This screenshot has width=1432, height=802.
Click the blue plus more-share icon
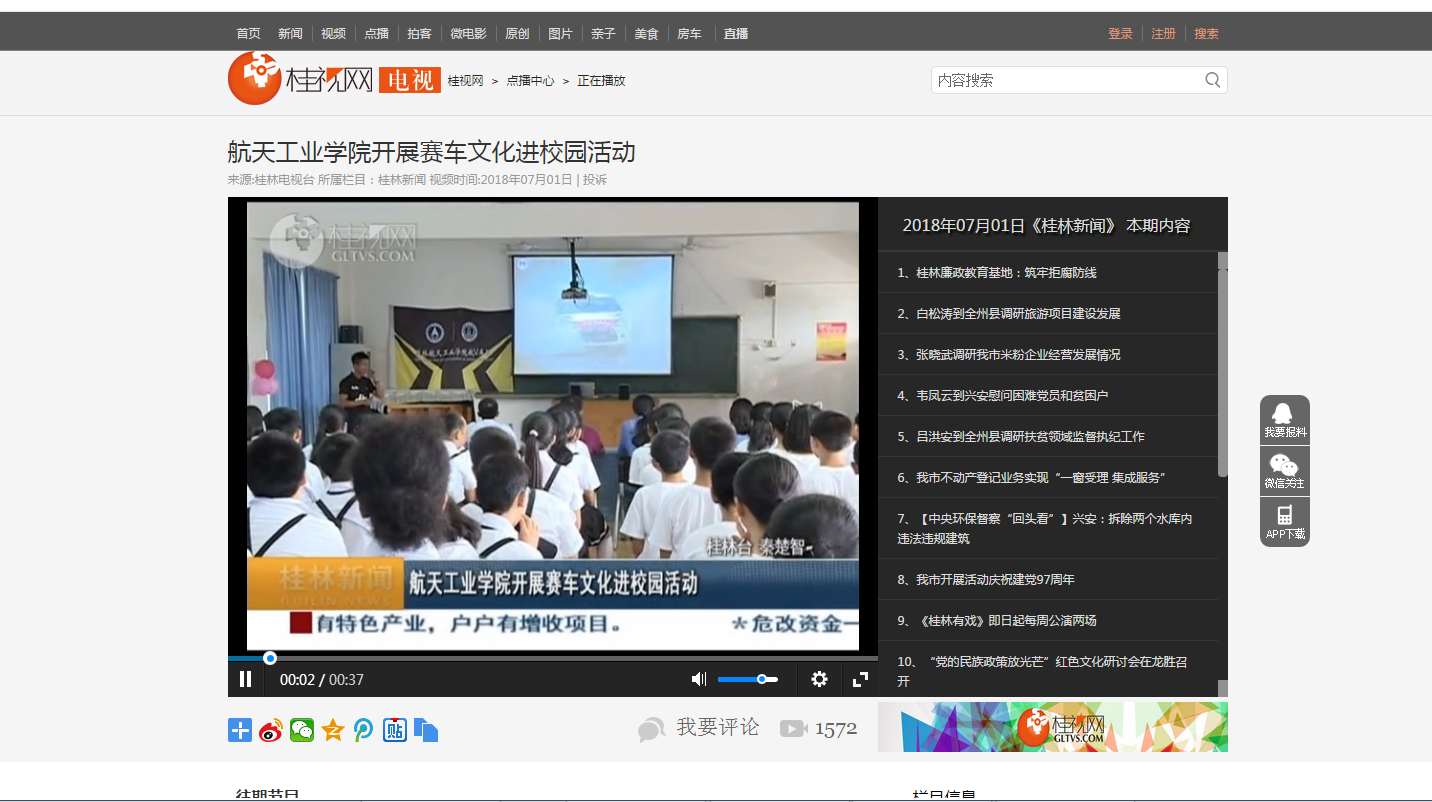coord(240,730)
